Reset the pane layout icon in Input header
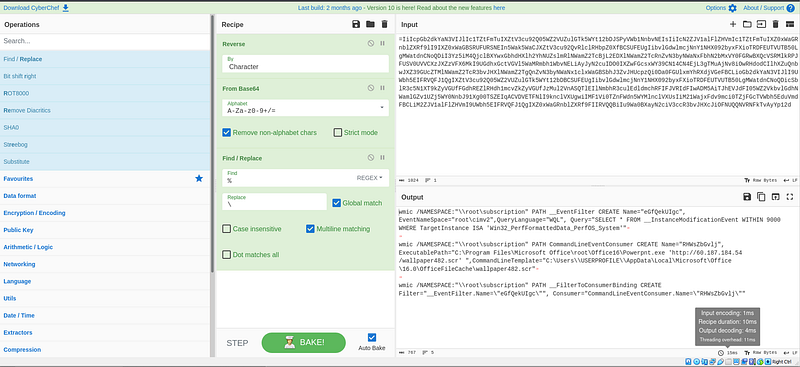Screen dimensions: 800x367 click(x=790, y=24)
